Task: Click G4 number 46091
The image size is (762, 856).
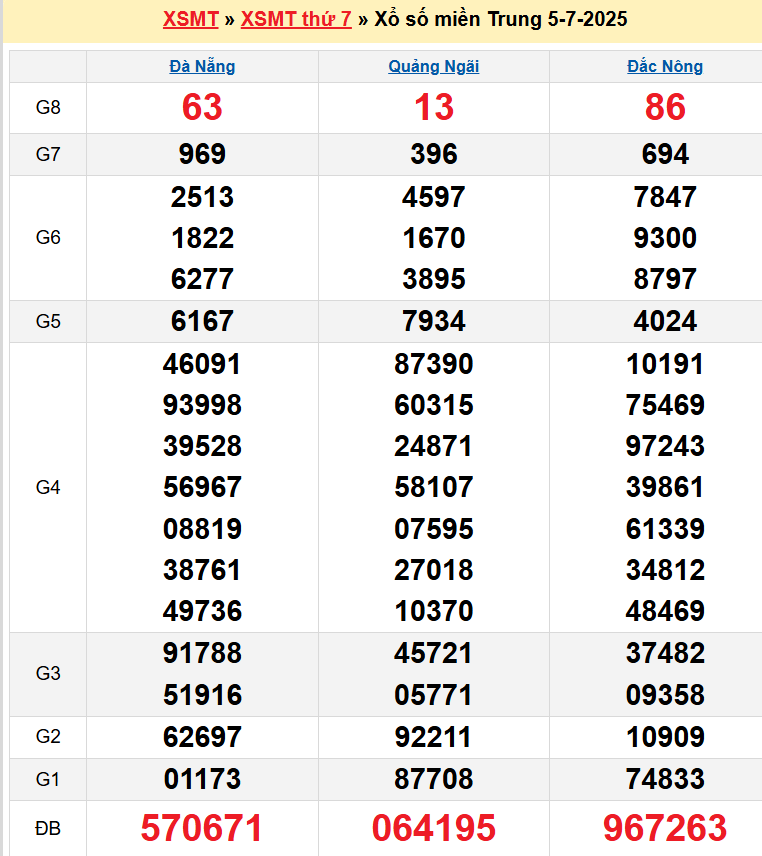Action: (x=202, y=365)
